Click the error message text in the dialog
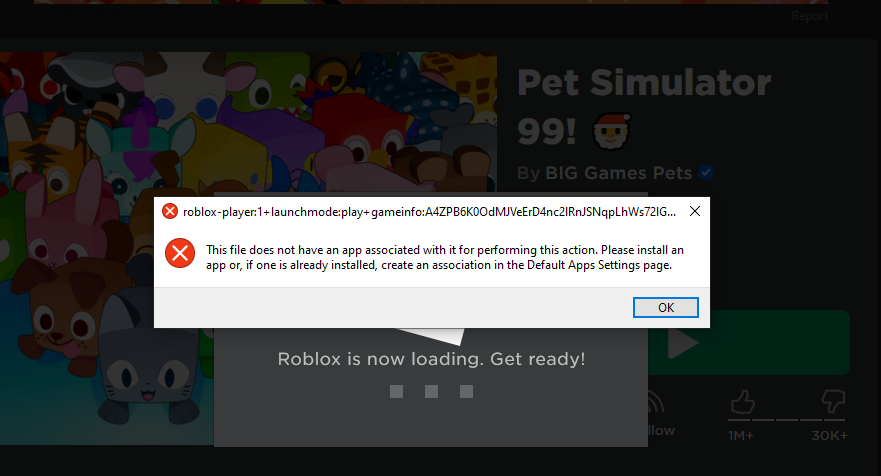881x476 pixels. 444,257
